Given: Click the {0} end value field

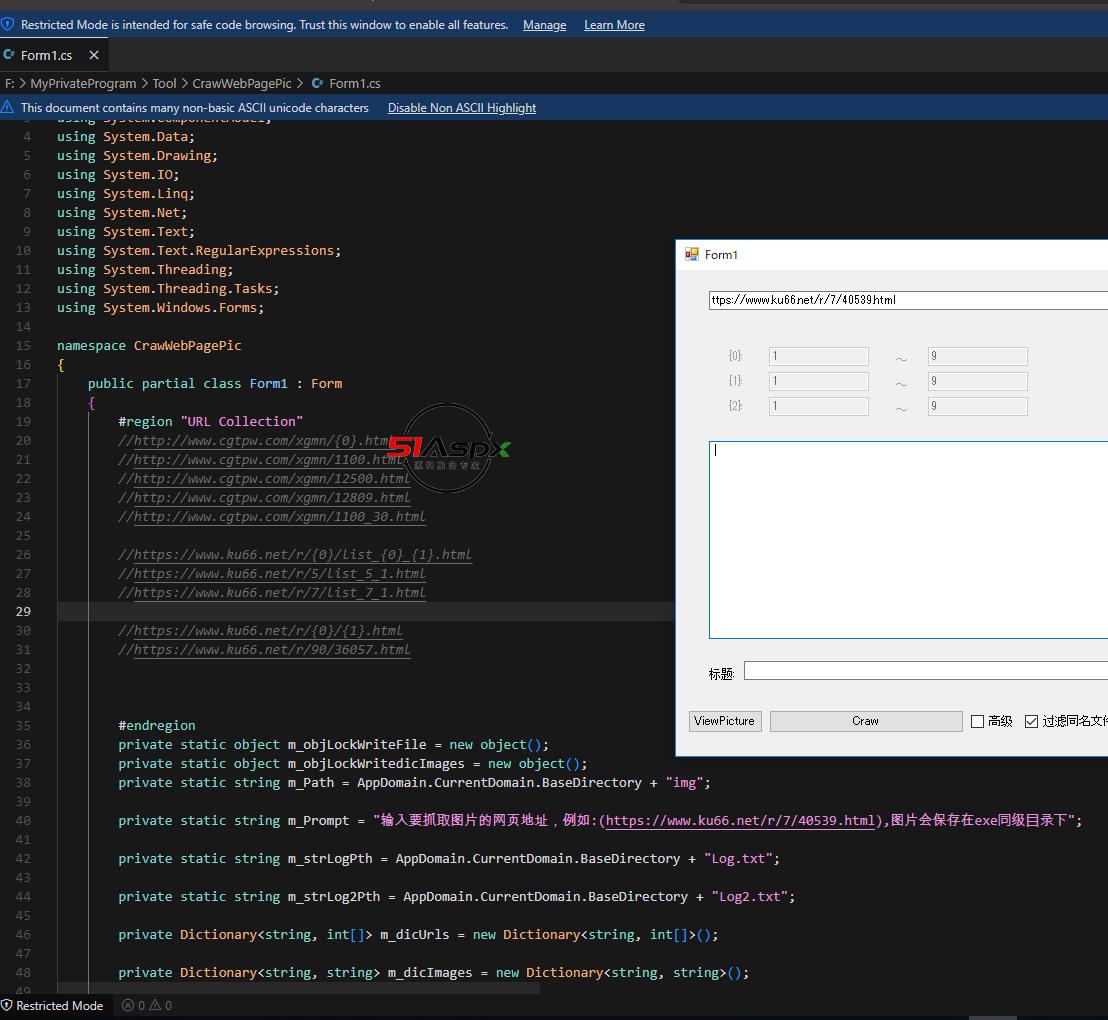Looking at the screenshot, I should [977, 356].
